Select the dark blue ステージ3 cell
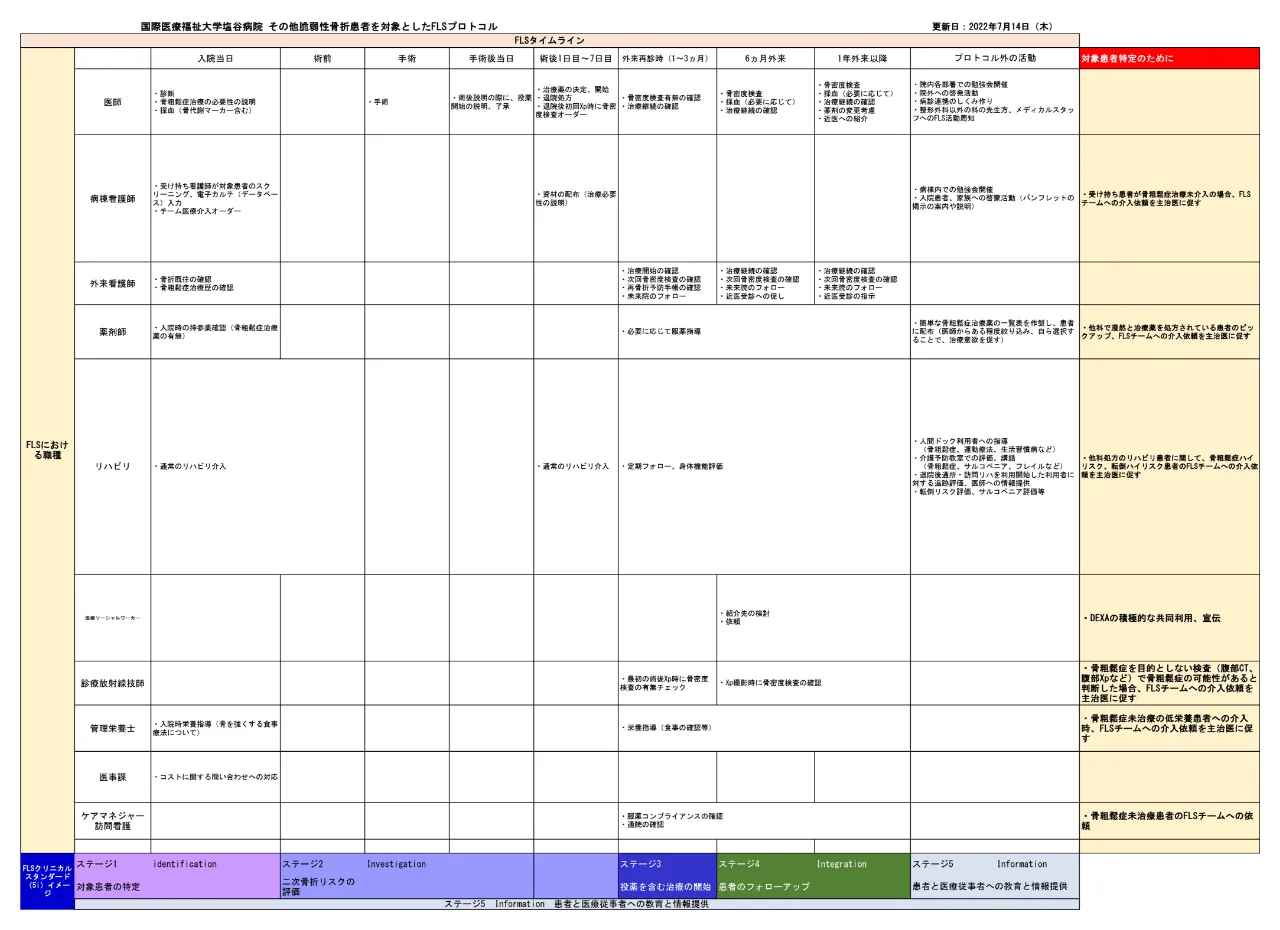The width and height of the screenshot is (1280, 930). click(x=666, y=874)
